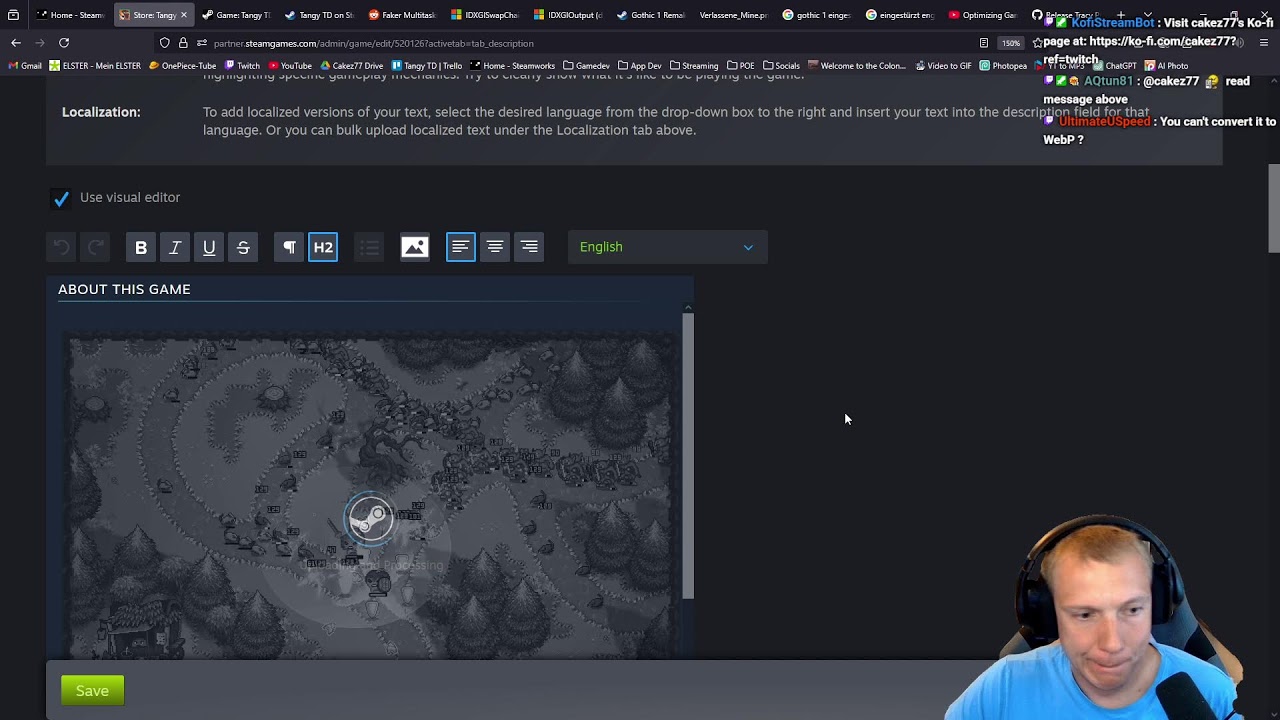Insert image into description
1280x720 pixels.
coord(415,247)
